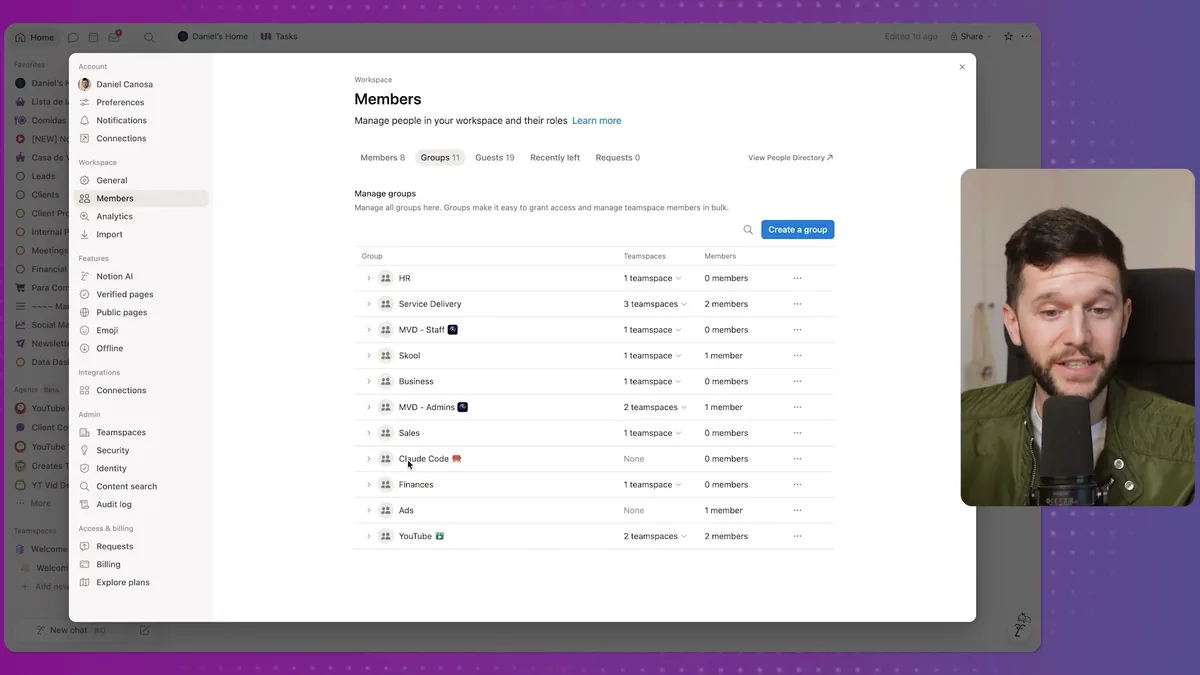Open Notion AI from the Features section
The width and height of the screenshot is (1200, 675).
[x=113, y=275]
